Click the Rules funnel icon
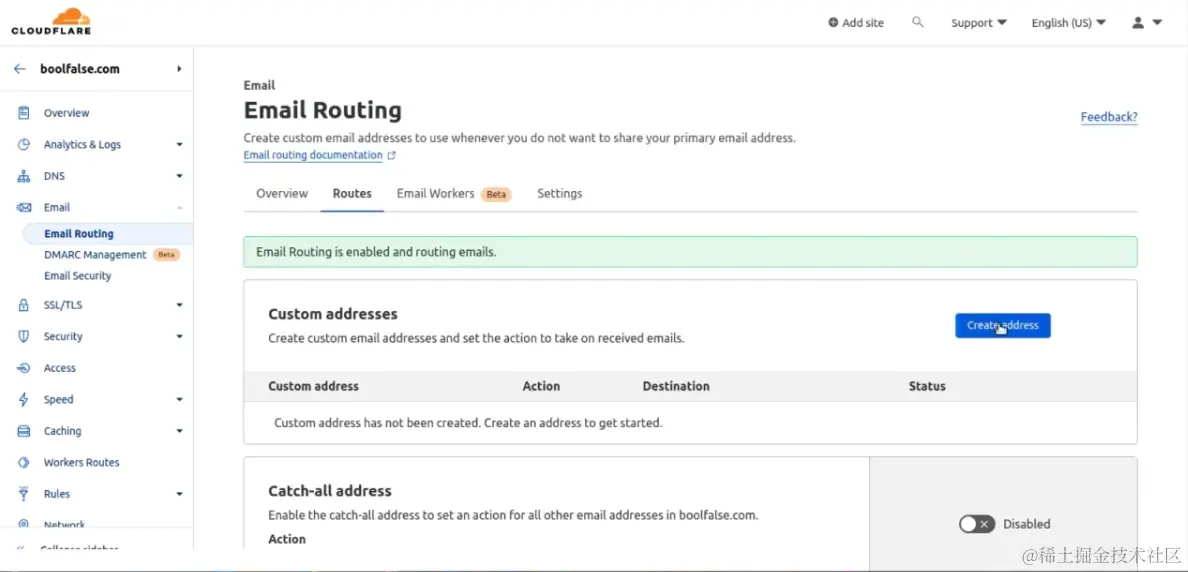Screen dimensions: 1188x572 pos(23,494)
